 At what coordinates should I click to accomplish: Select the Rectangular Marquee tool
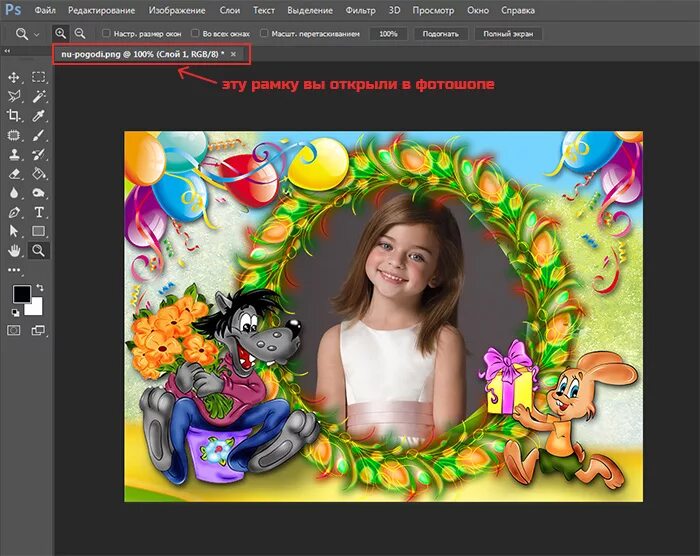tap(38, 77)
